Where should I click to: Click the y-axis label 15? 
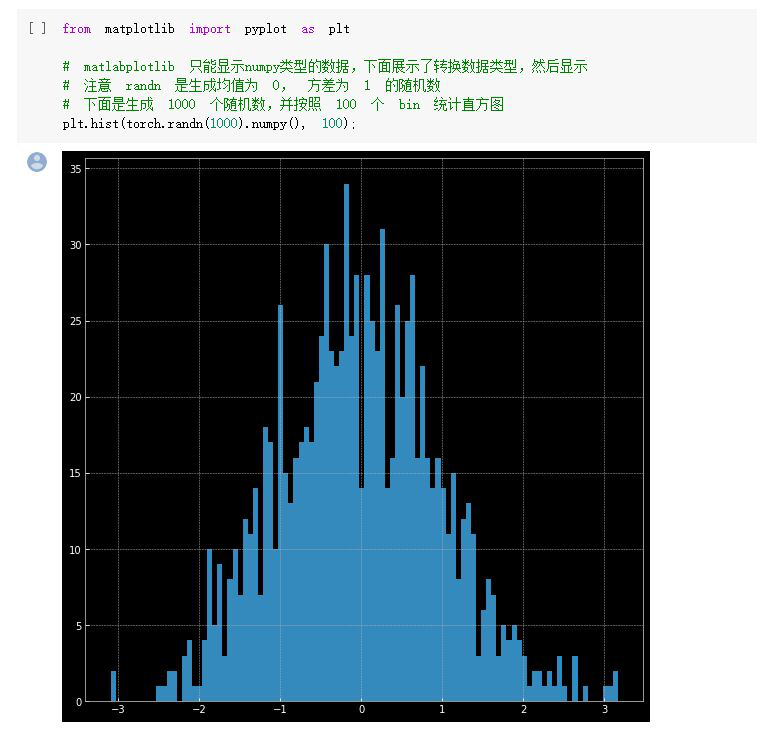pos(76,473)
